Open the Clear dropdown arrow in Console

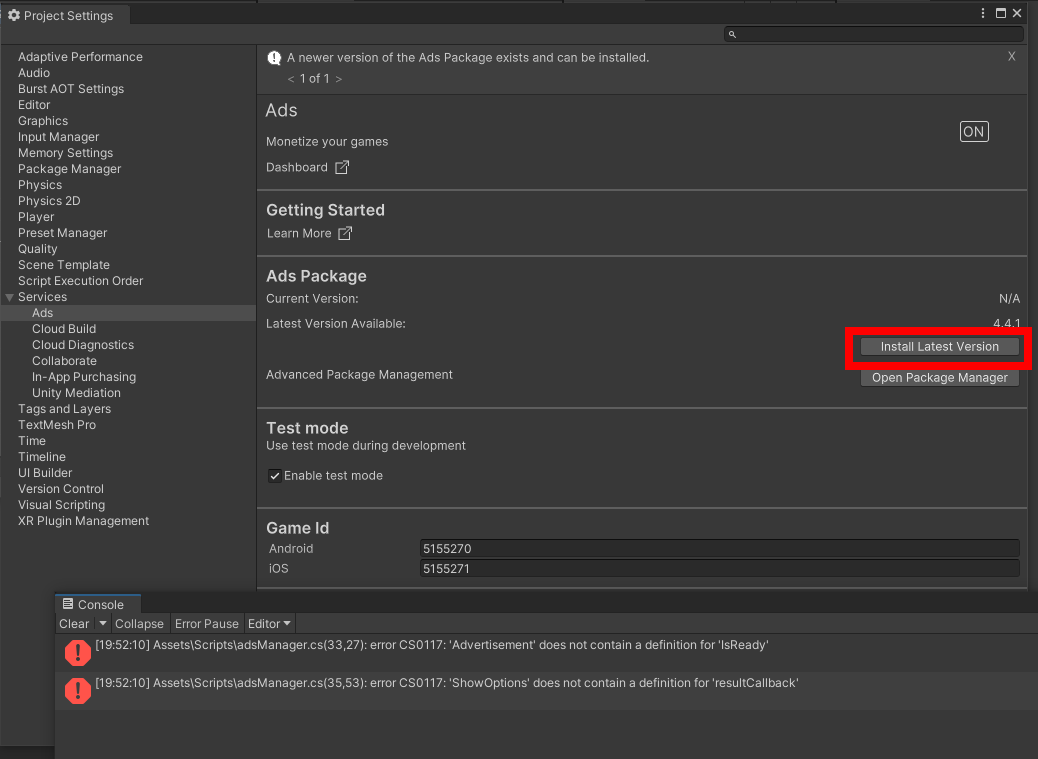103,623
